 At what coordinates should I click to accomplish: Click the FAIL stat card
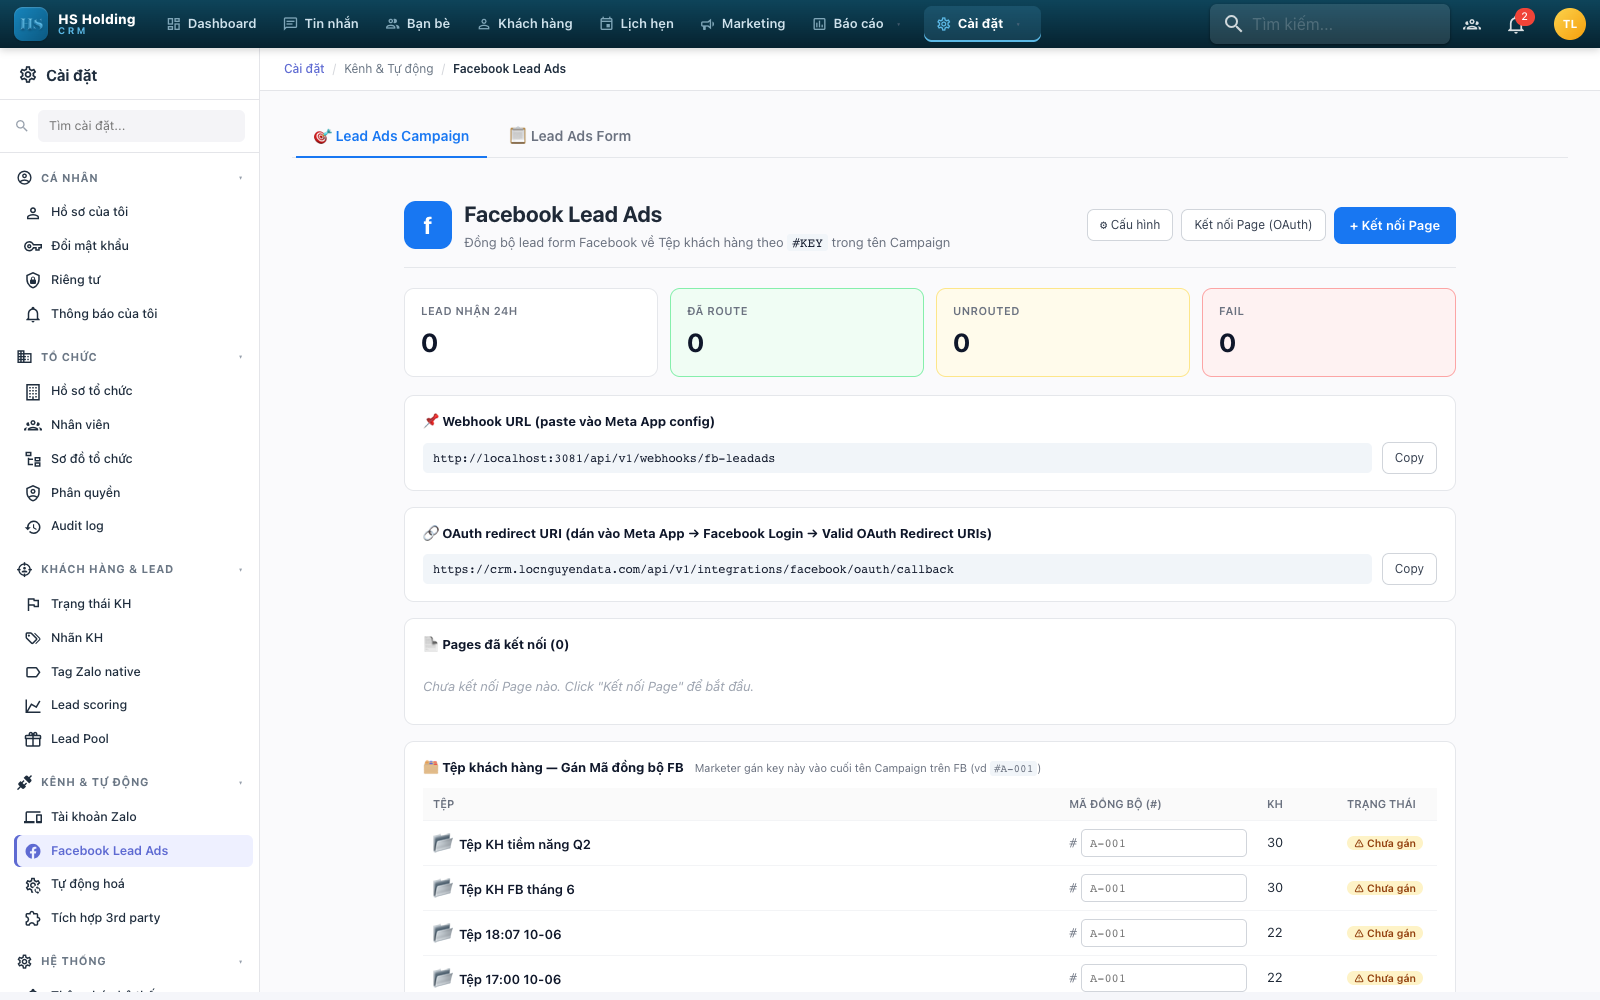pyautogui.click(x=1329, y=333)
